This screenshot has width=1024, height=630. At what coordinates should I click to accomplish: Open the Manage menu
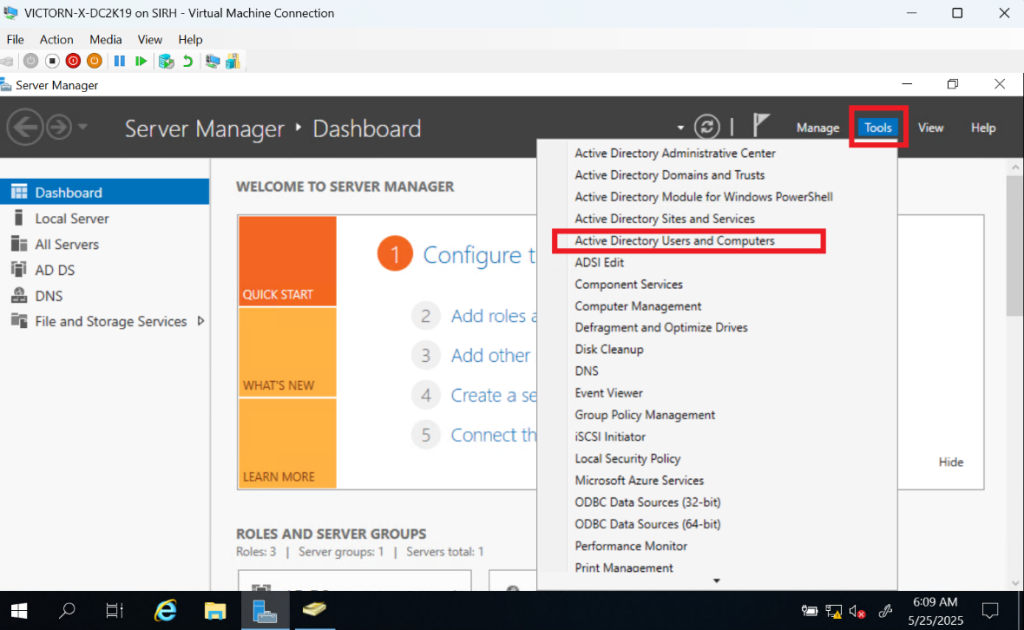(x=817, y=128)
